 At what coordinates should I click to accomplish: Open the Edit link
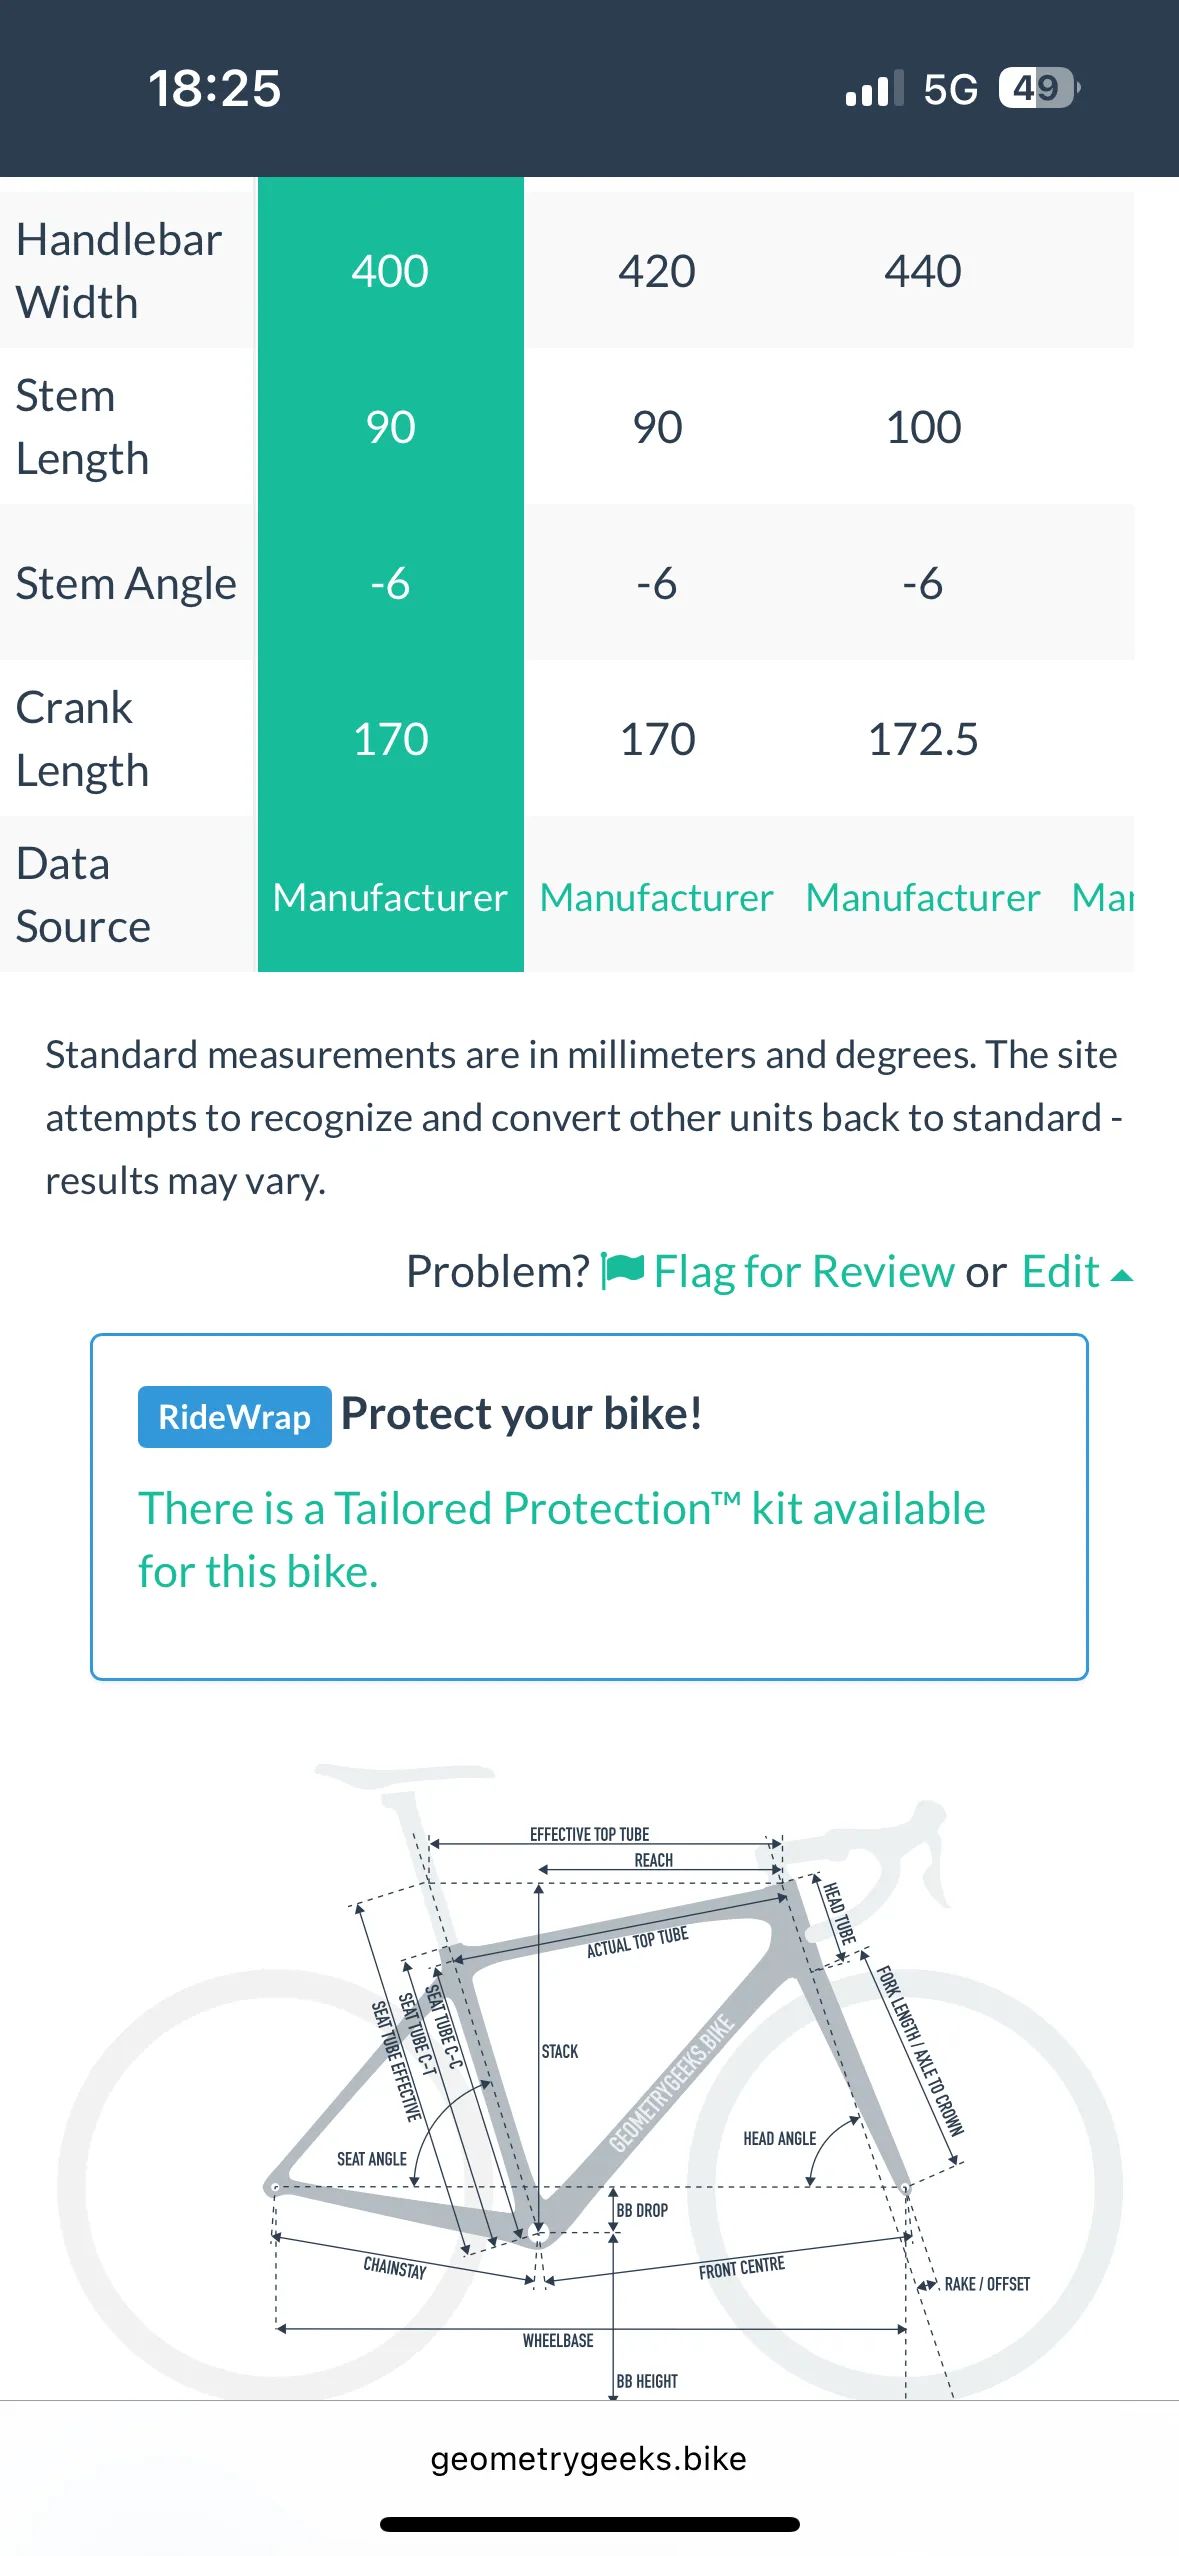[1060, 1272]
